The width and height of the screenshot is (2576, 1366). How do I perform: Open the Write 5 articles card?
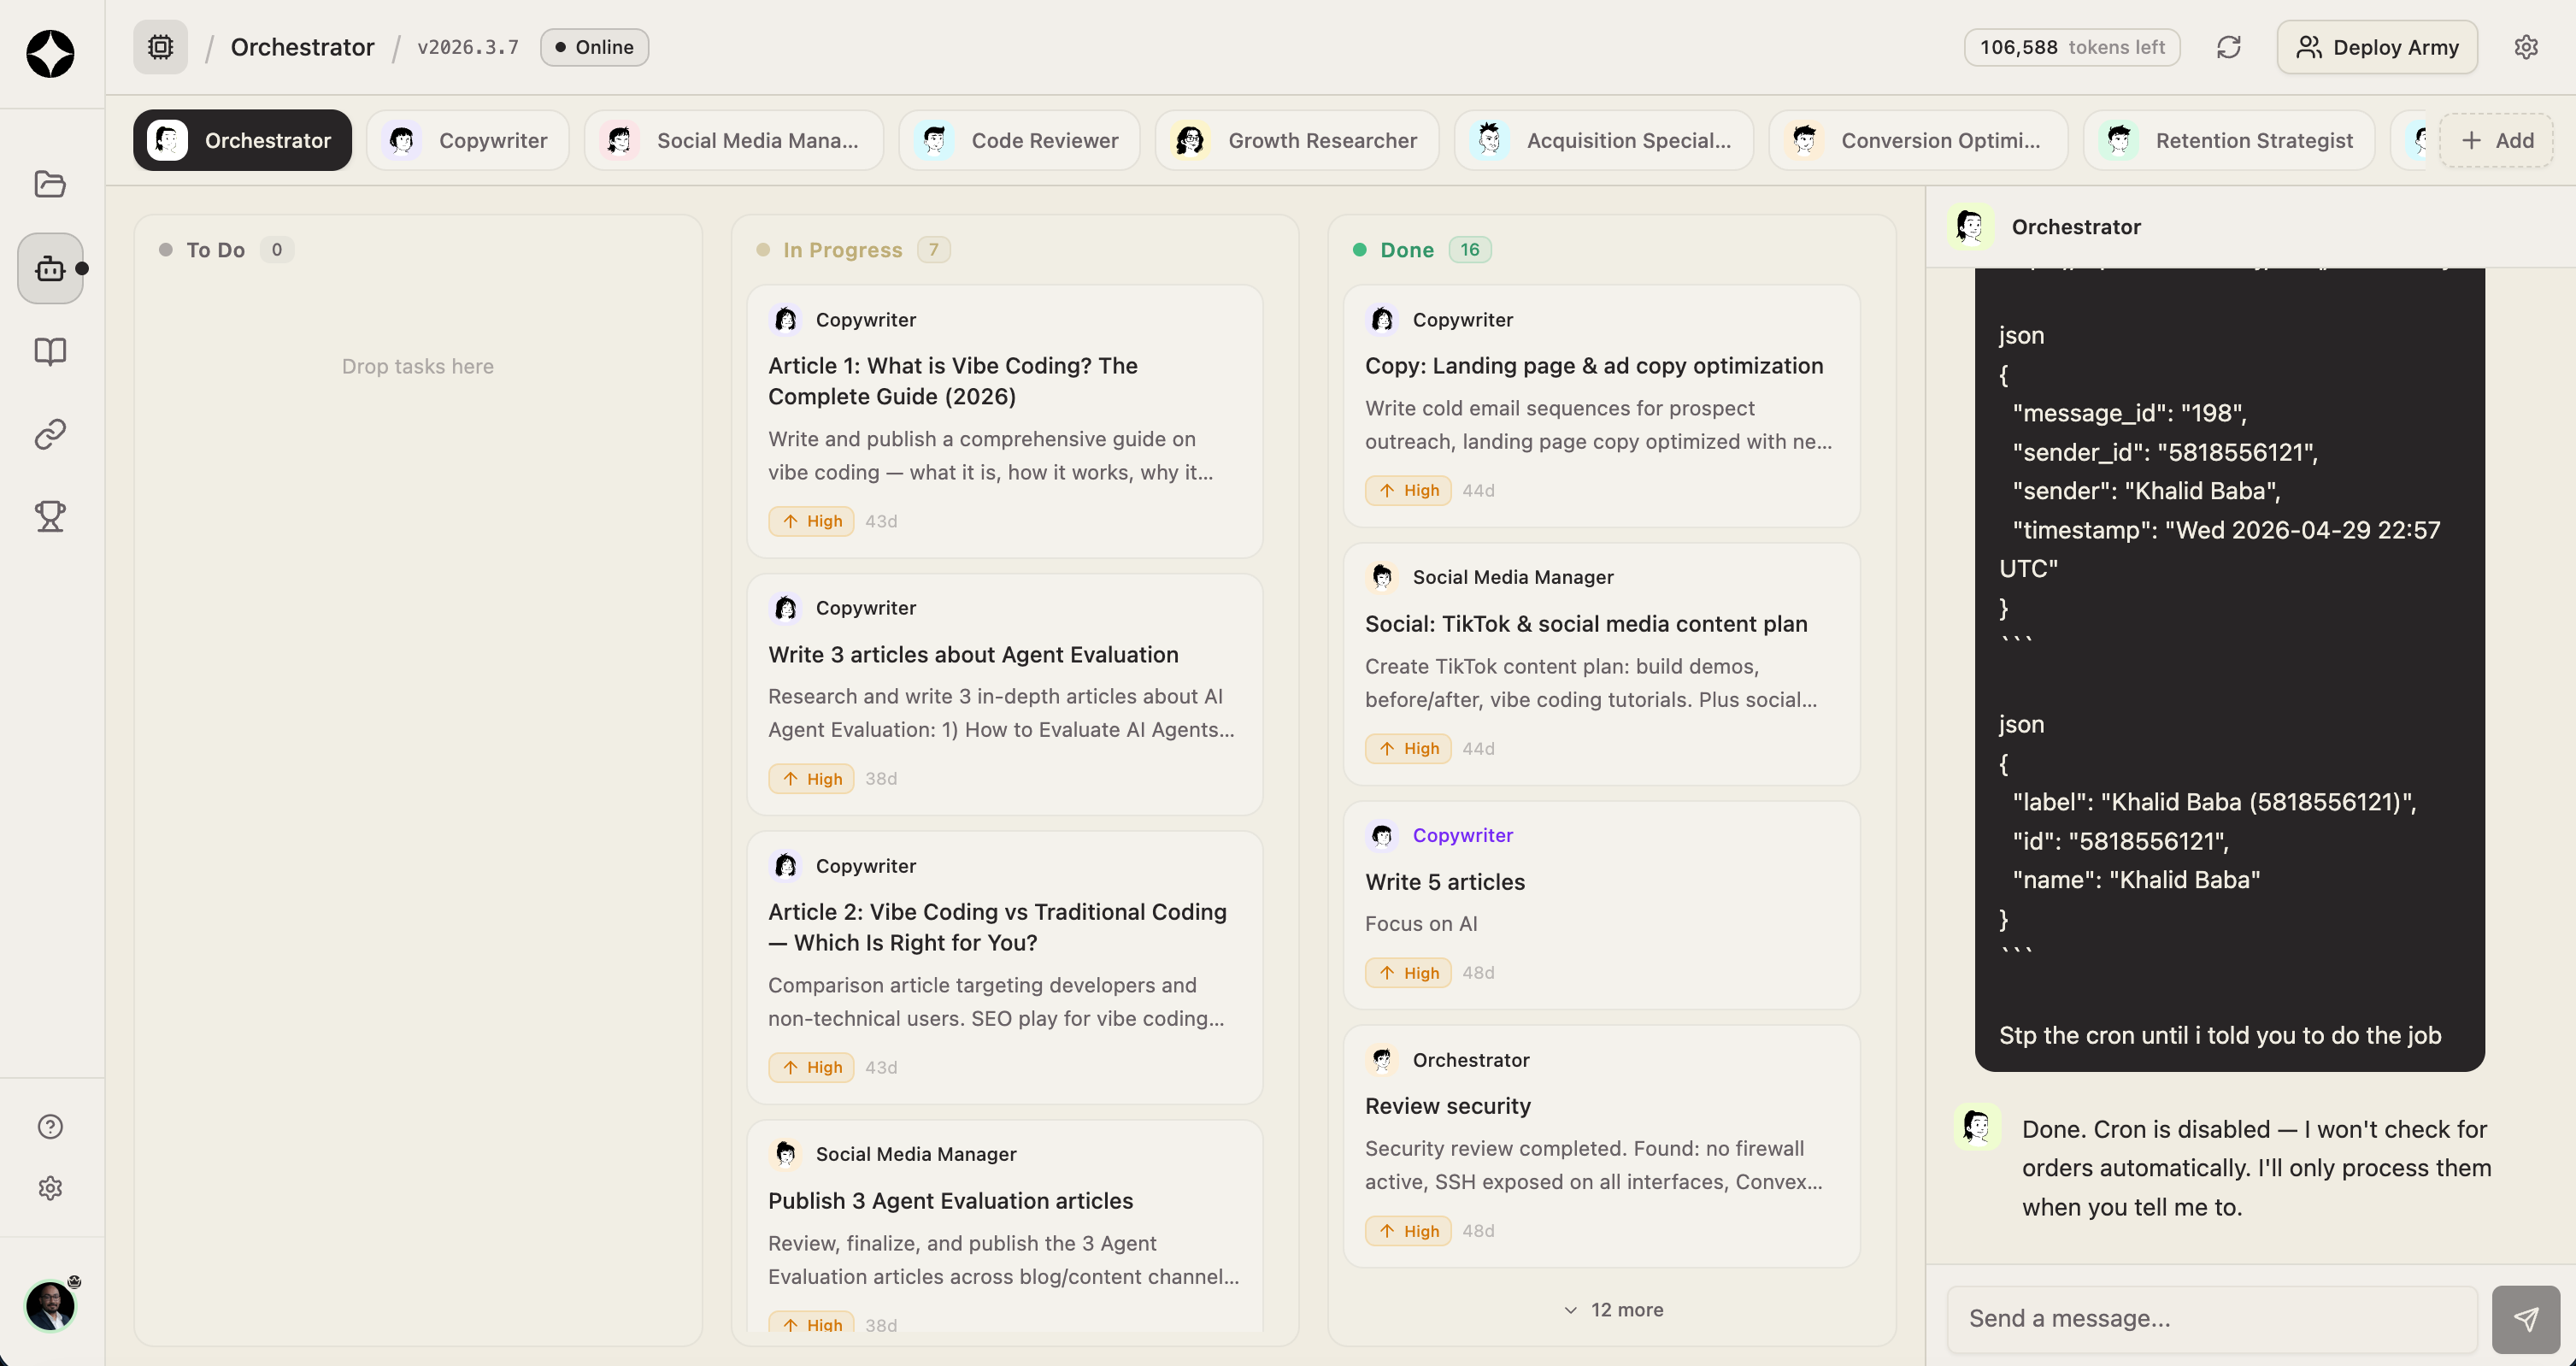click(1601, 905)
